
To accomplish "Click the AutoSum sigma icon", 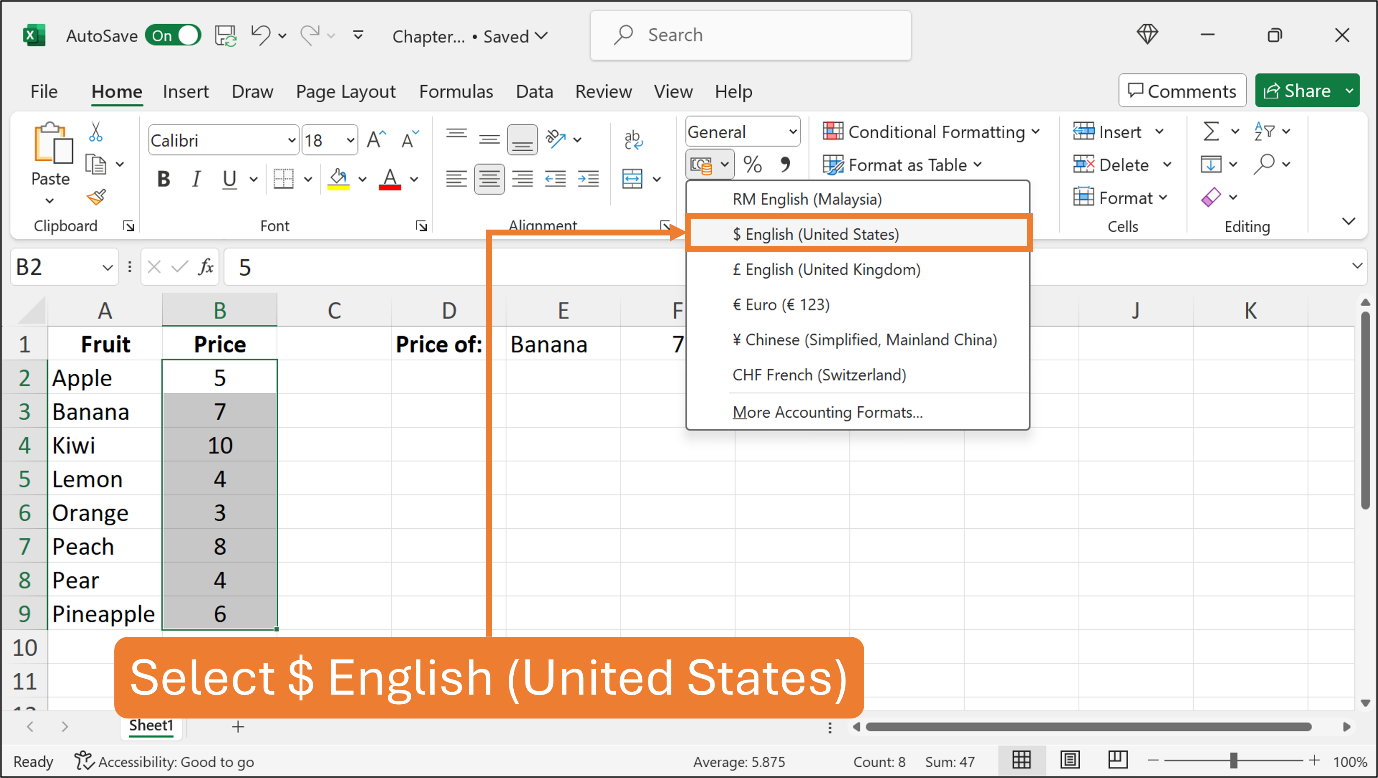I will pyautogui.click(x=1211, y=132).
